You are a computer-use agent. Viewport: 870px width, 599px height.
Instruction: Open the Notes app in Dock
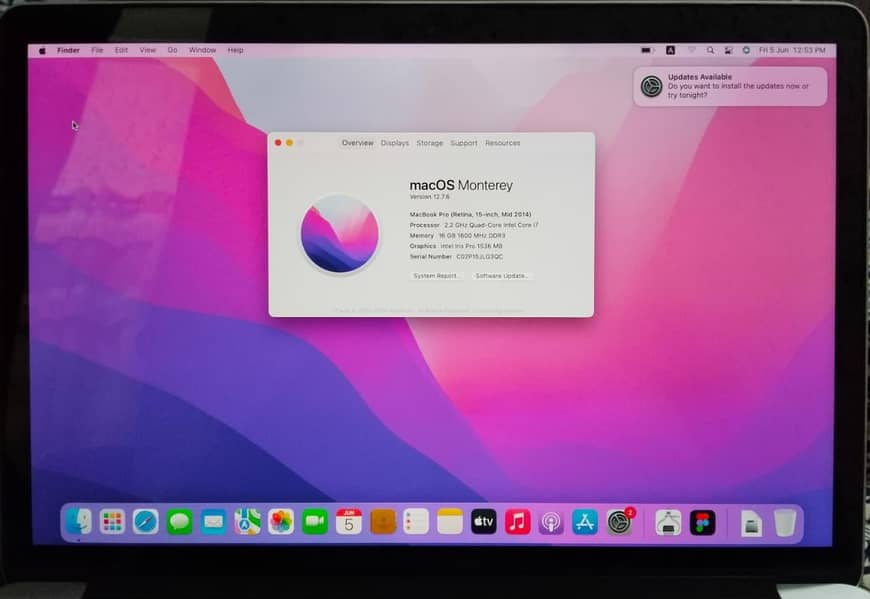tap(450, 522)
